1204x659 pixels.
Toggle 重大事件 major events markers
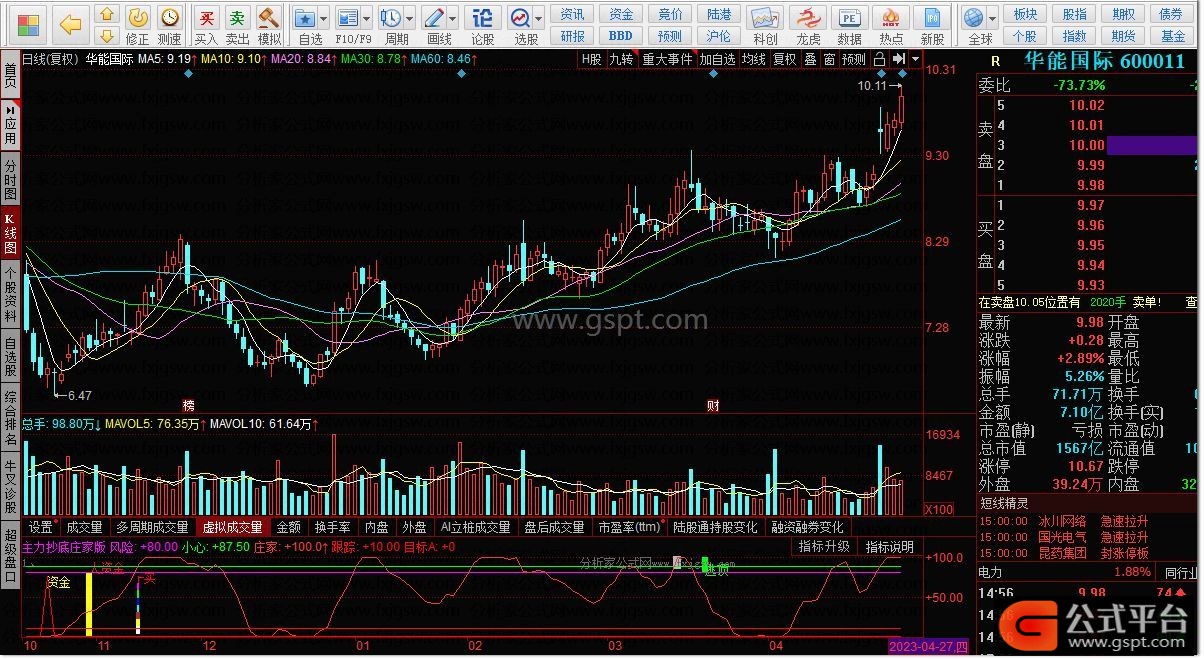[667, 59]
